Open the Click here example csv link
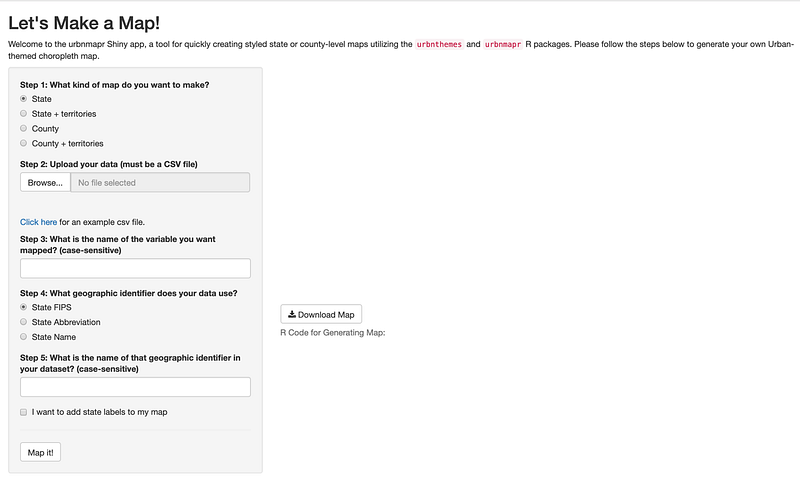This screenshot has width=800, height=484. (38, 222)
